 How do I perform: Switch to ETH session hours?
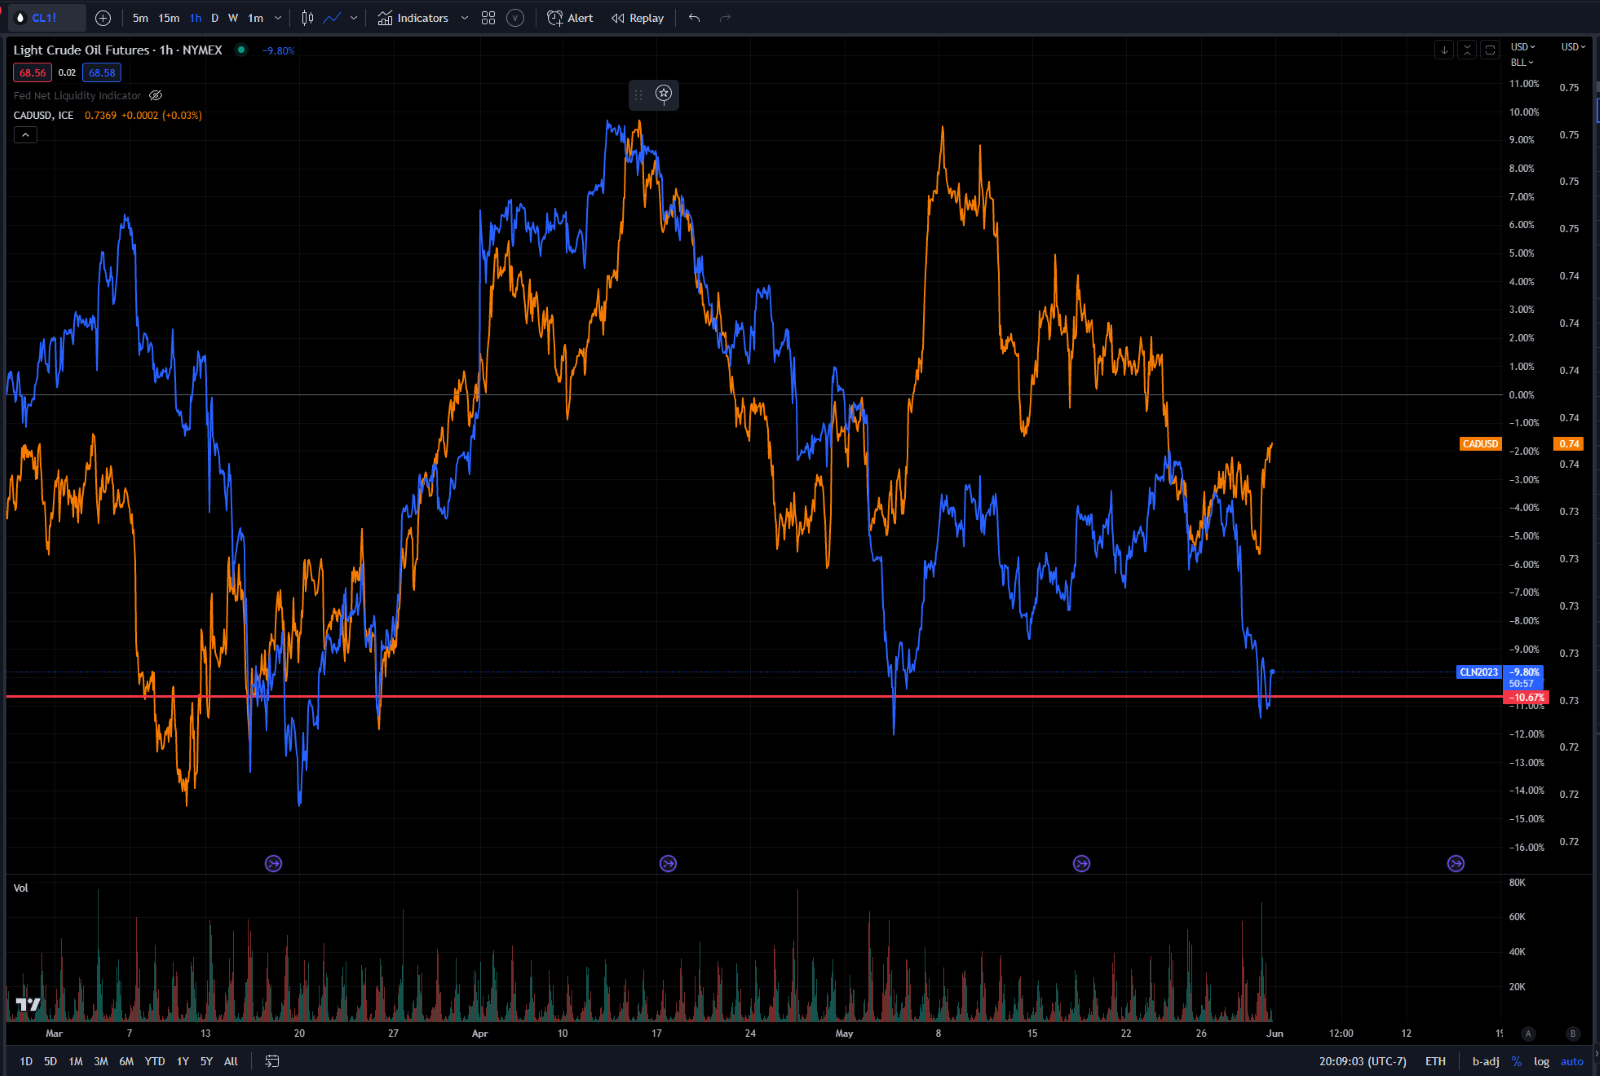(1436, 1061)
